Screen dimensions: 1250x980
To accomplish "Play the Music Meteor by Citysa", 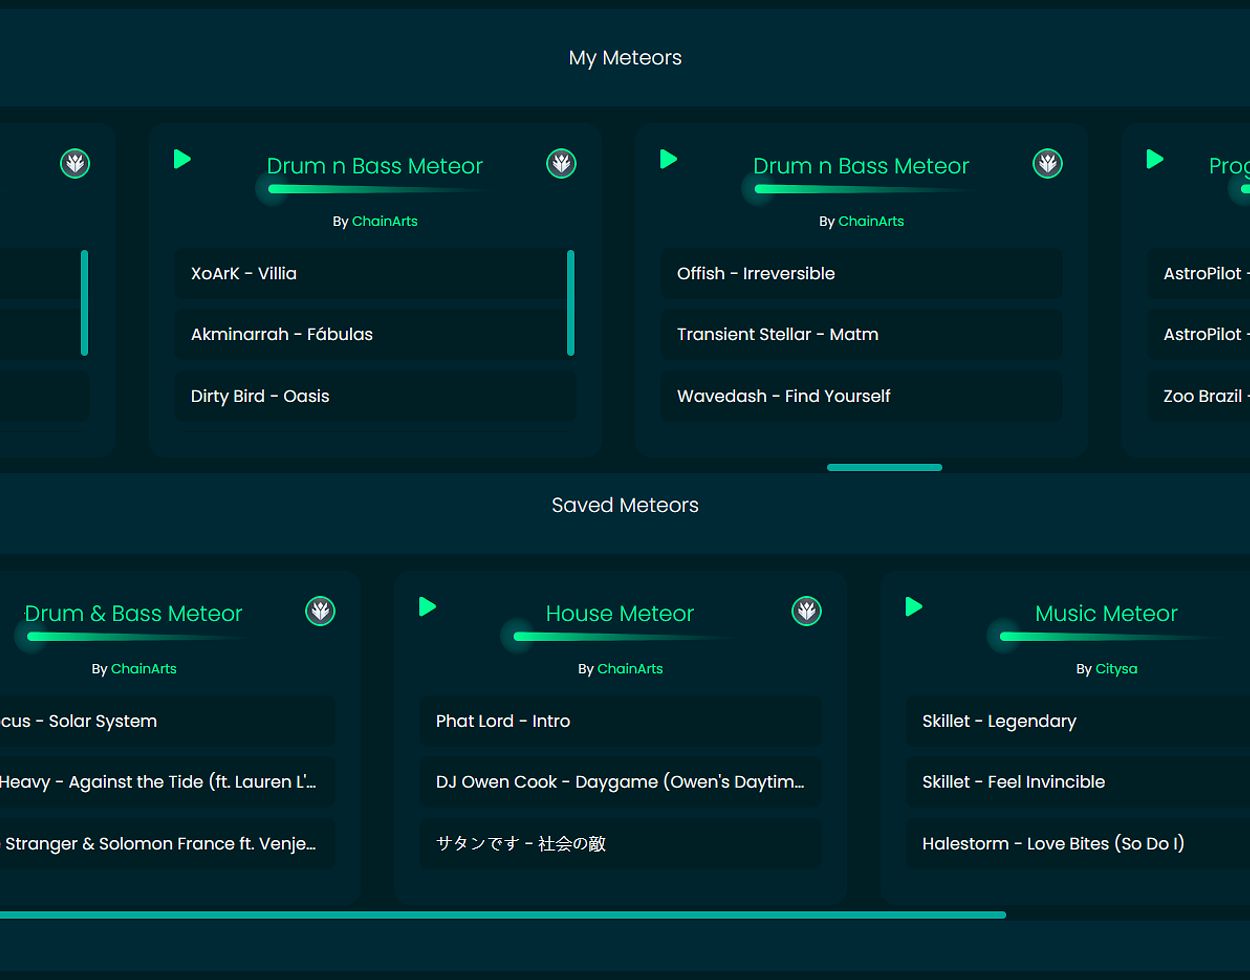I will coord(914,607).
